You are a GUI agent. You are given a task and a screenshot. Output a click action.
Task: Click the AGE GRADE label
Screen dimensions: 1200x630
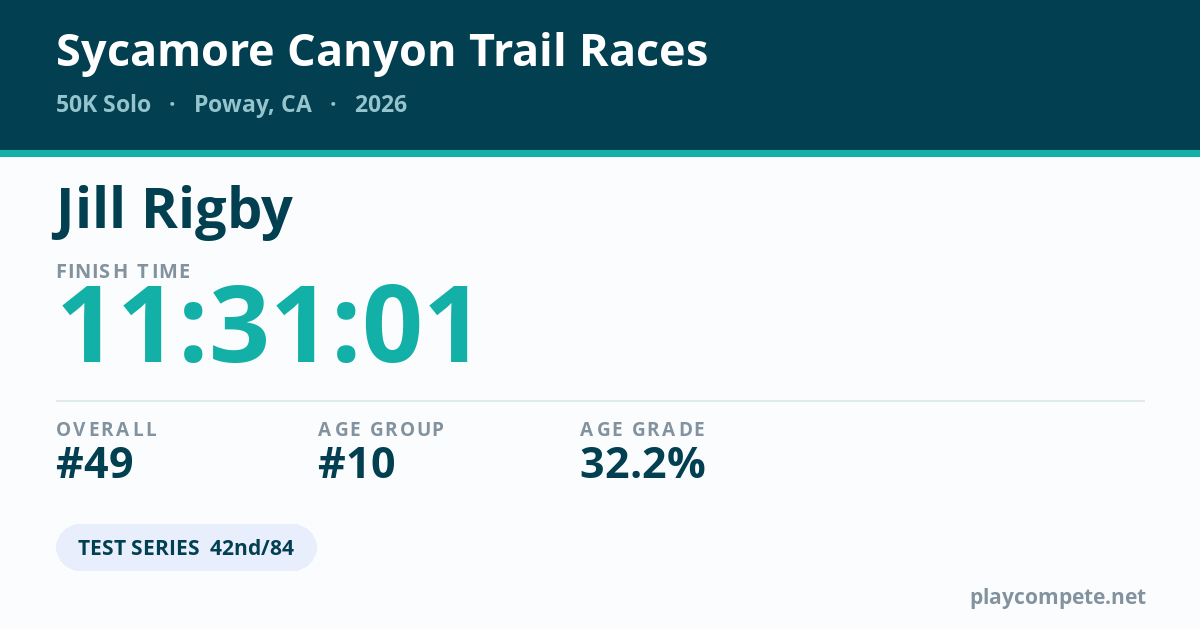point(643,429)
